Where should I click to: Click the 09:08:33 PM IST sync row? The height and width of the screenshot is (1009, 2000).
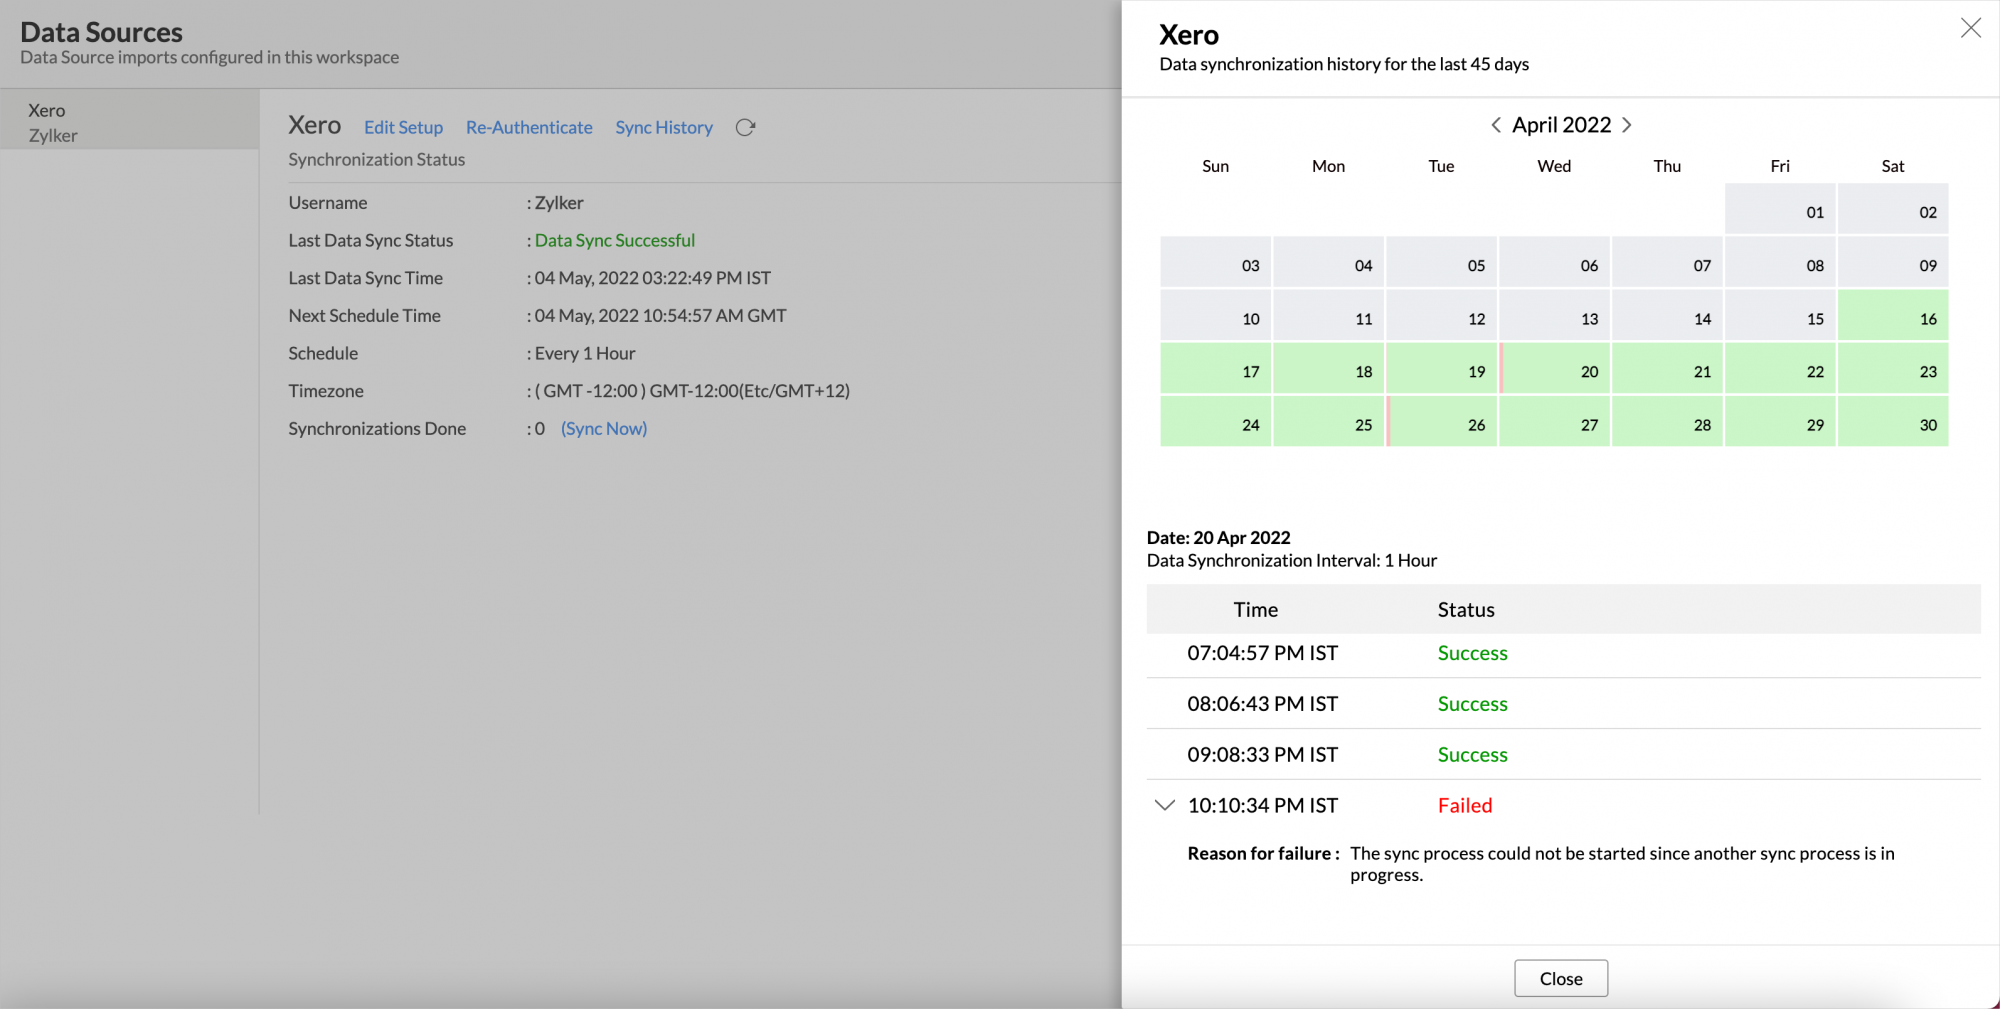[1563, 755]
